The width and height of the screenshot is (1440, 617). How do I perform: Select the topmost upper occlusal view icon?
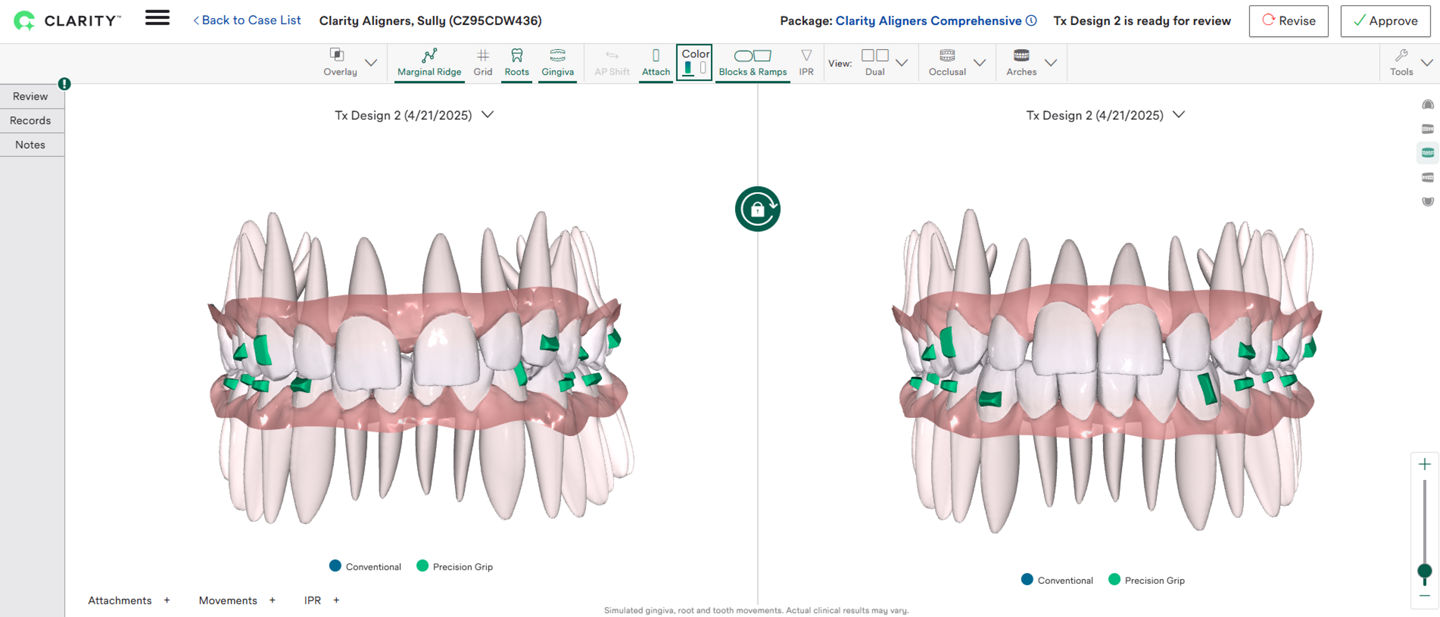click(x=1428, y=105)
